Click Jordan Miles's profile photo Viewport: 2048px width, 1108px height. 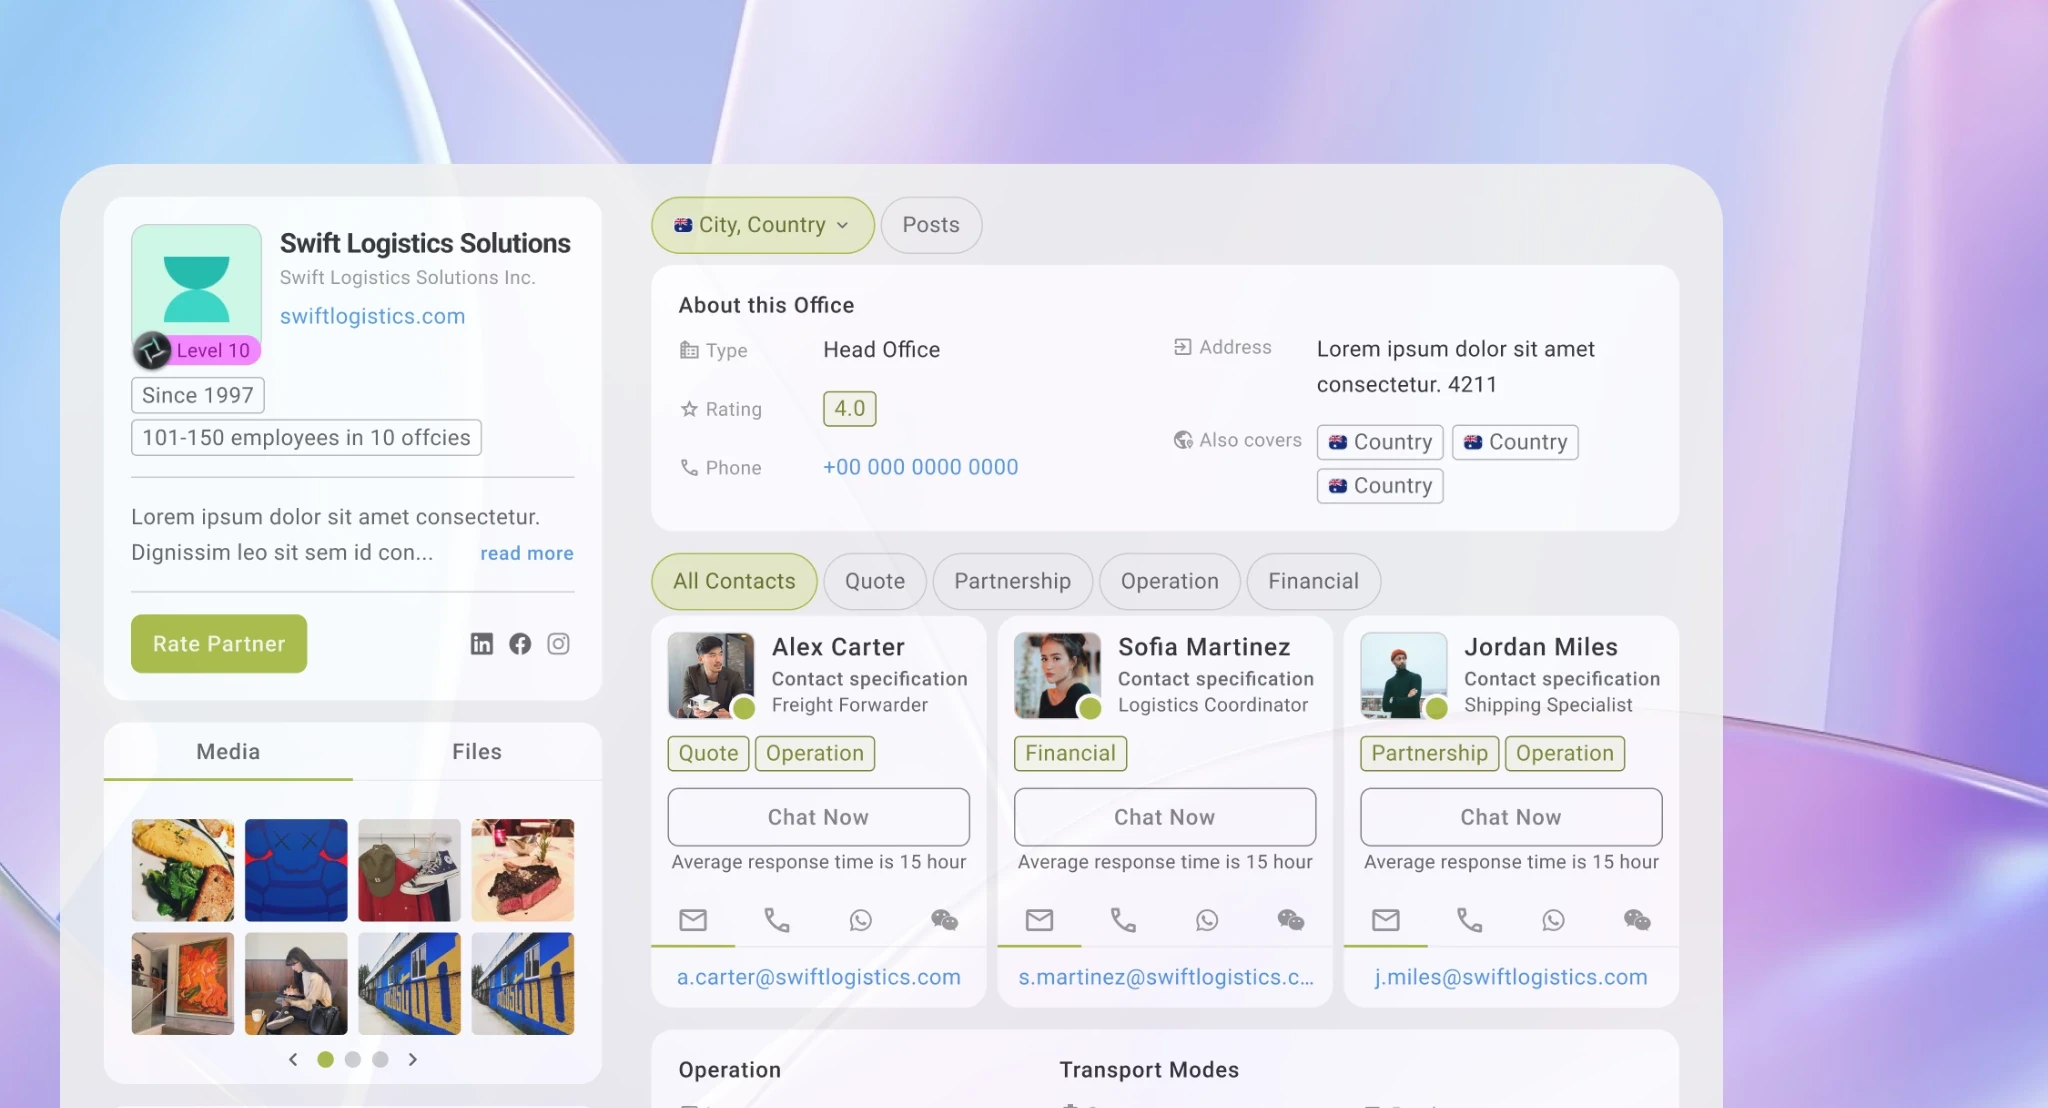click(1404, 675)
